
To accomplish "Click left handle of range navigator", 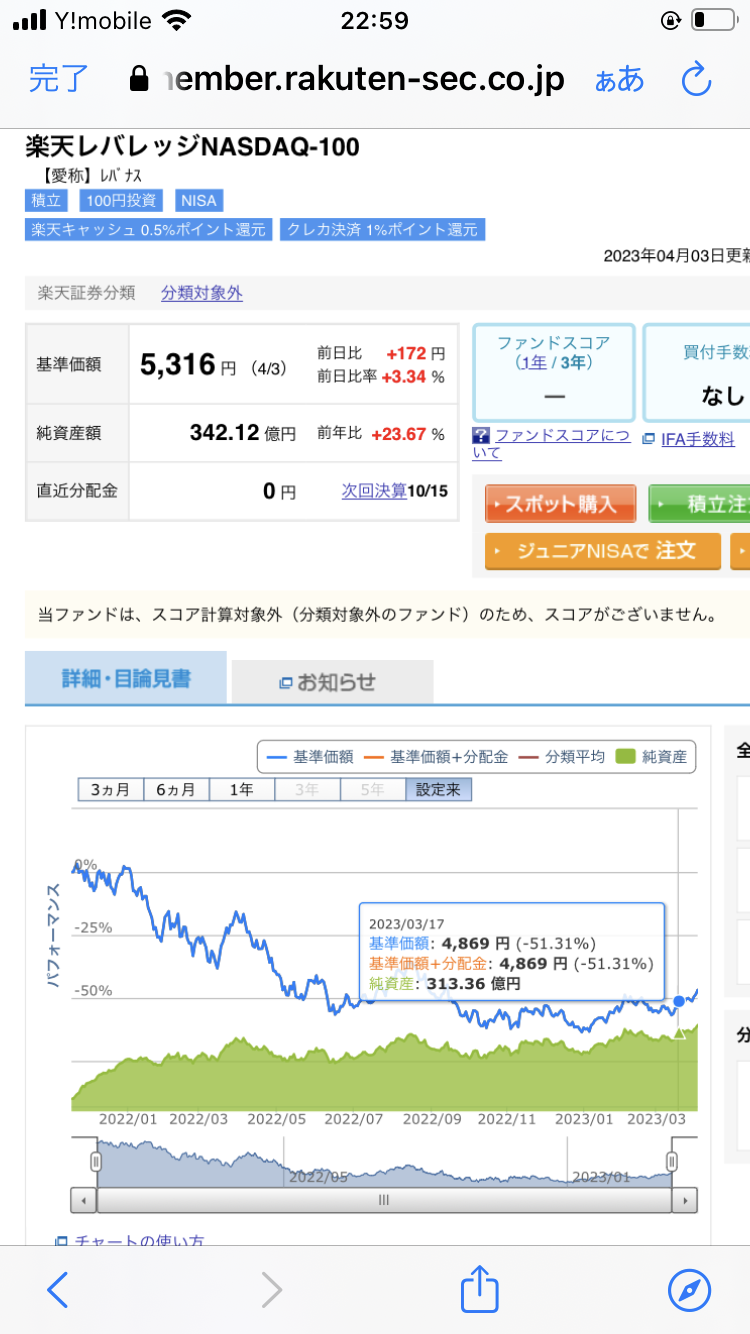I will 97,1161.
